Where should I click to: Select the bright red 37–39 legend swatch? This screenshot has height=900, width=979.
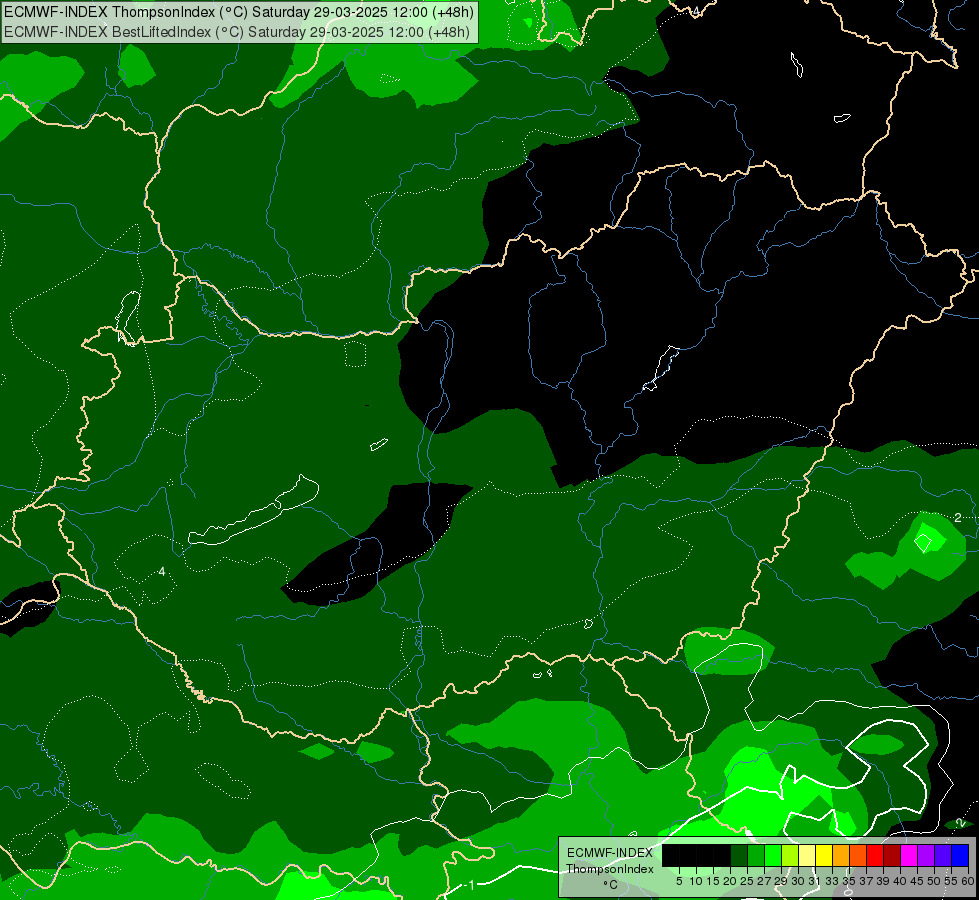click(x=875, y=855)
